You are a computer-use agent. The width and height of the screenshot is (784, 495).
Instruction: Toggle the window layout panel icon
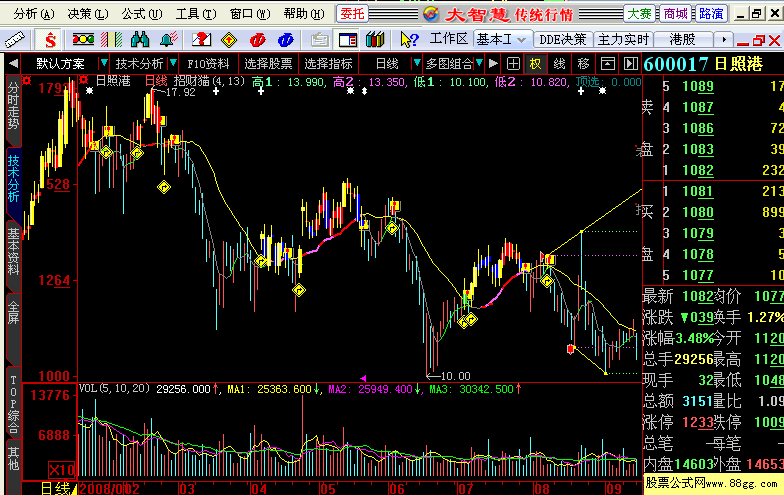click(348, 40)
